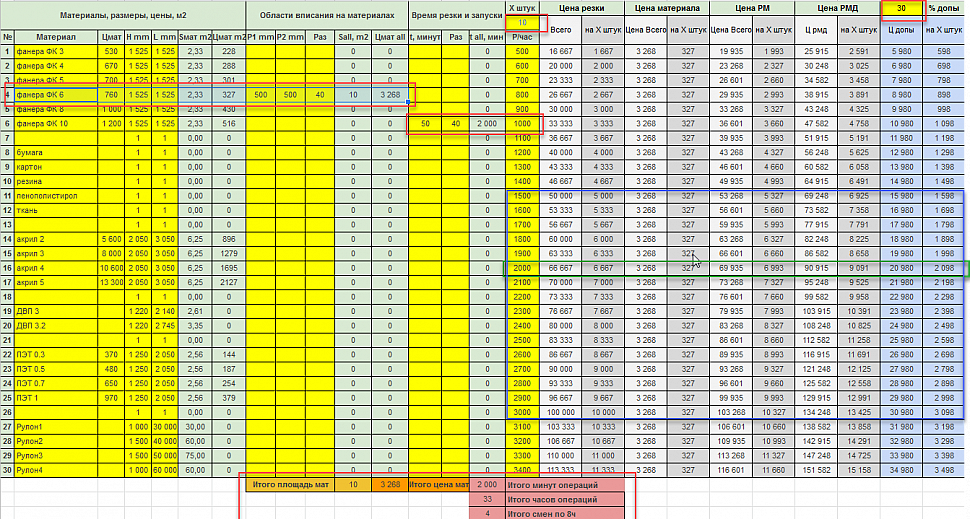Click the '1279' Цмат m2 cell for акрил 3
The height and width of the screenshot is (519, 970).
[228, 254]
